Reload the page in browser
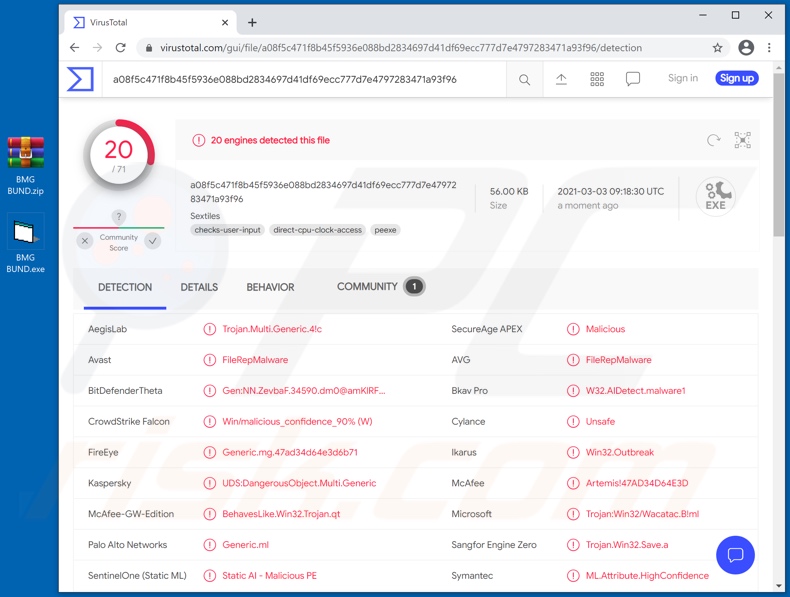The image size is (790, 597). pos(120,48)
